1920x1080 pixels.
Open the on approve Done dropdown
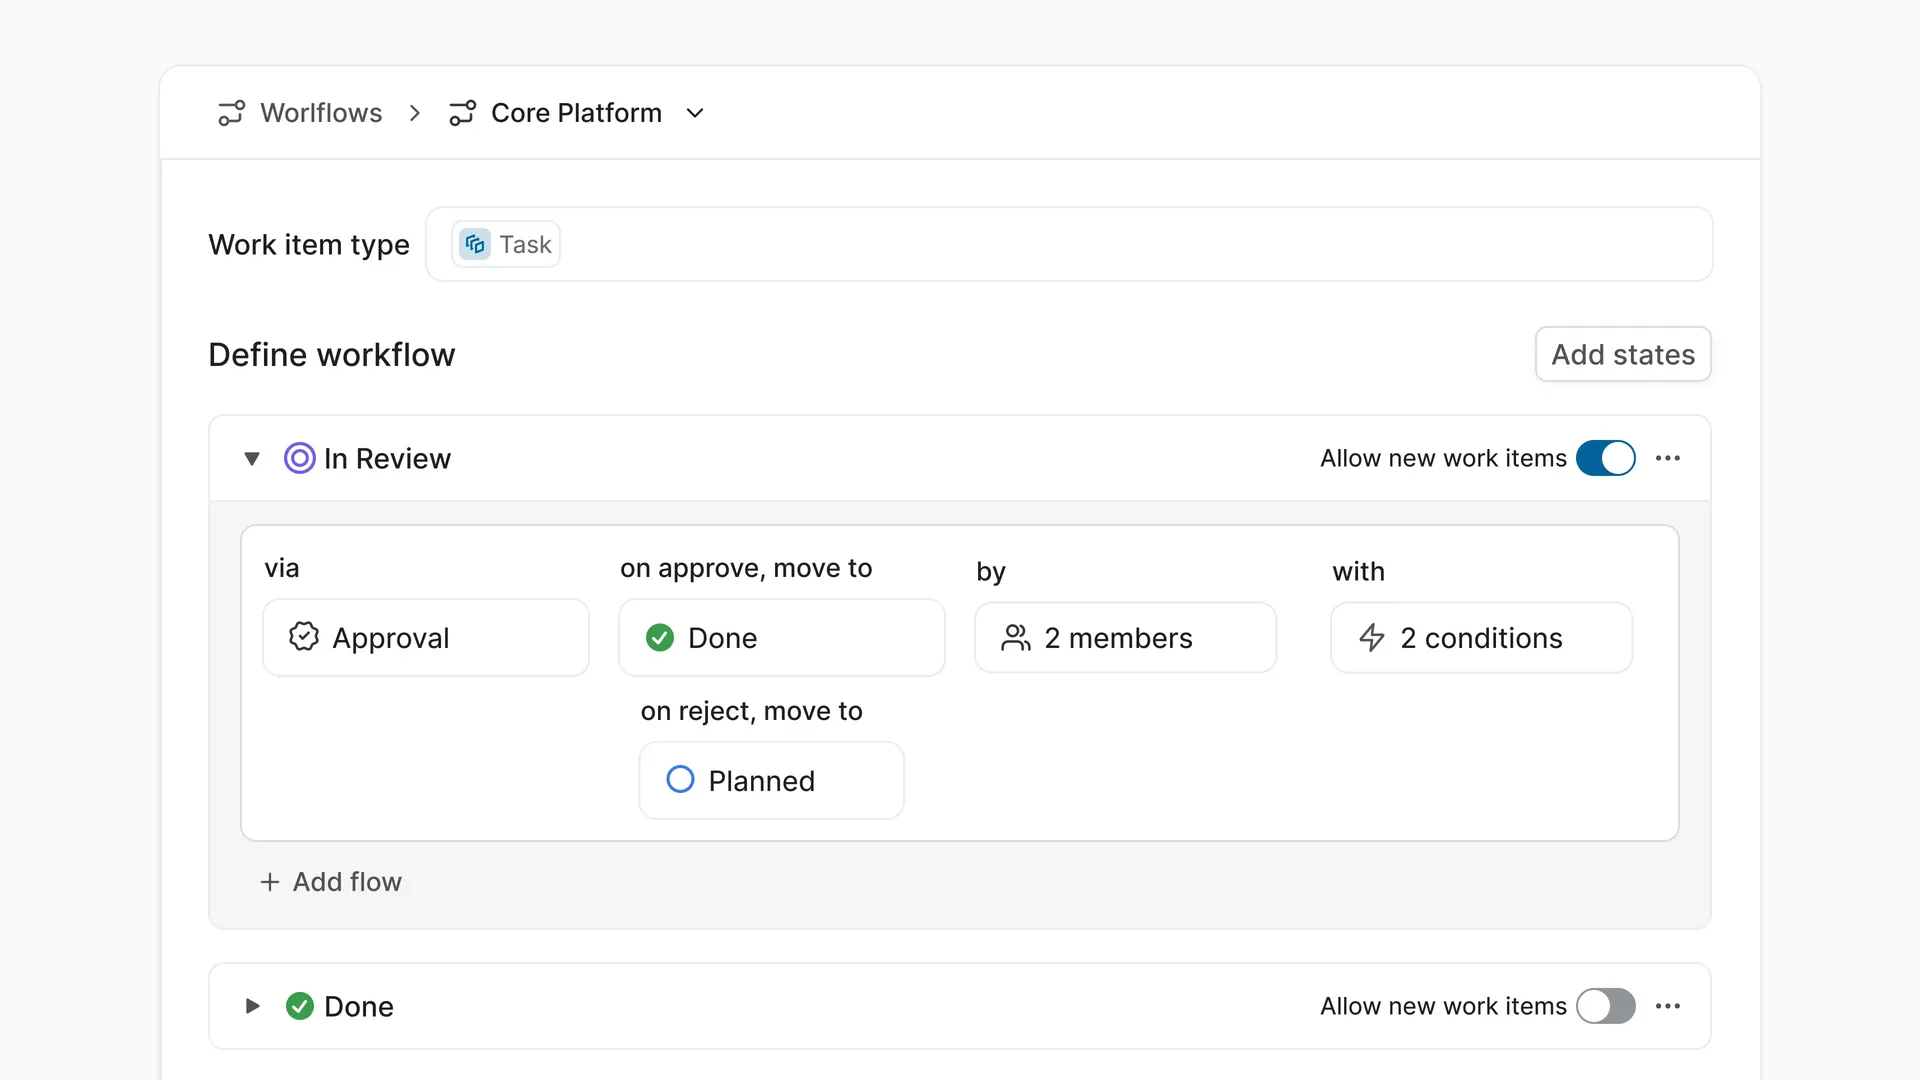tap(782, 638)
